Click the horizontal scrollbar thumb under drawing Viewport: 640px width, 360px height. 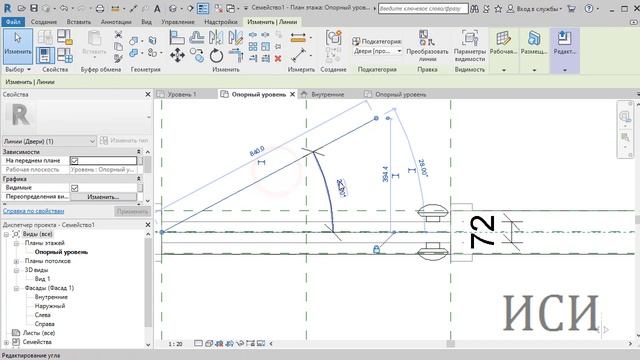(451, 344)
